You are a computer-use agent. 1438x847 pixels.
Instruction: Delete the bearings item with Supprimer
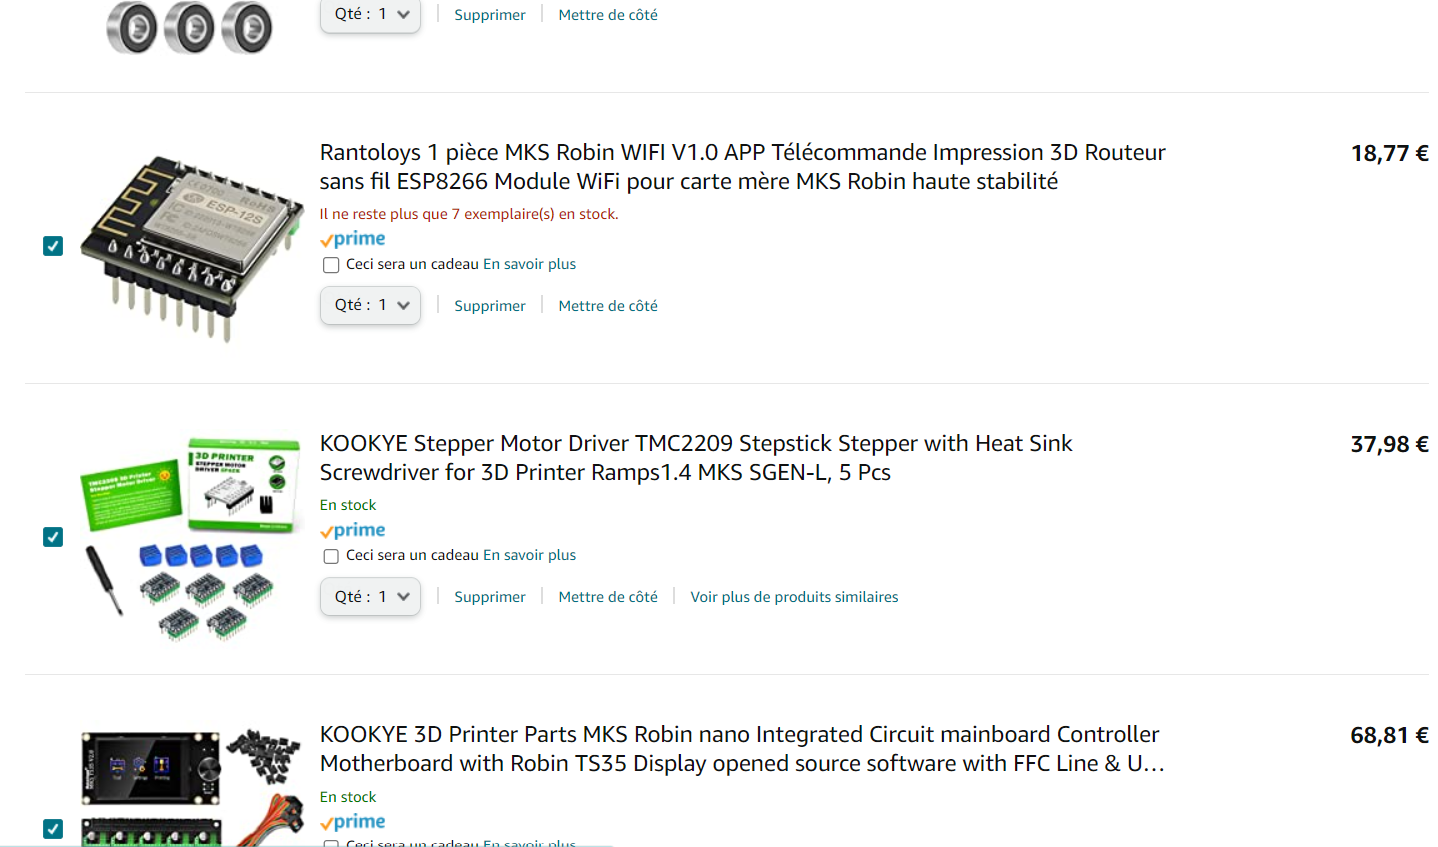click(489, 15)
